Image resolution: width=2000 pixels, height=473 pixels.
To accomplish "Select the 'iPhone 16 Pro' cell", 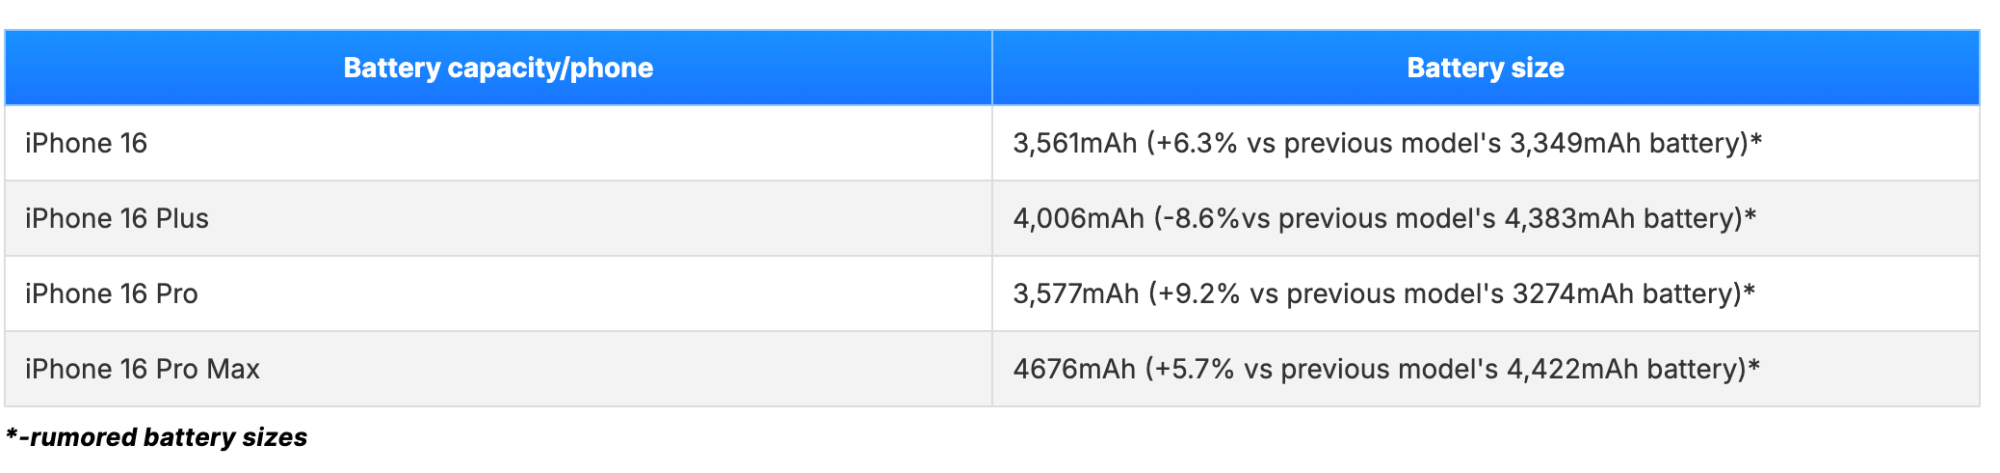I will pyautogui.click(x=111, y=293).
